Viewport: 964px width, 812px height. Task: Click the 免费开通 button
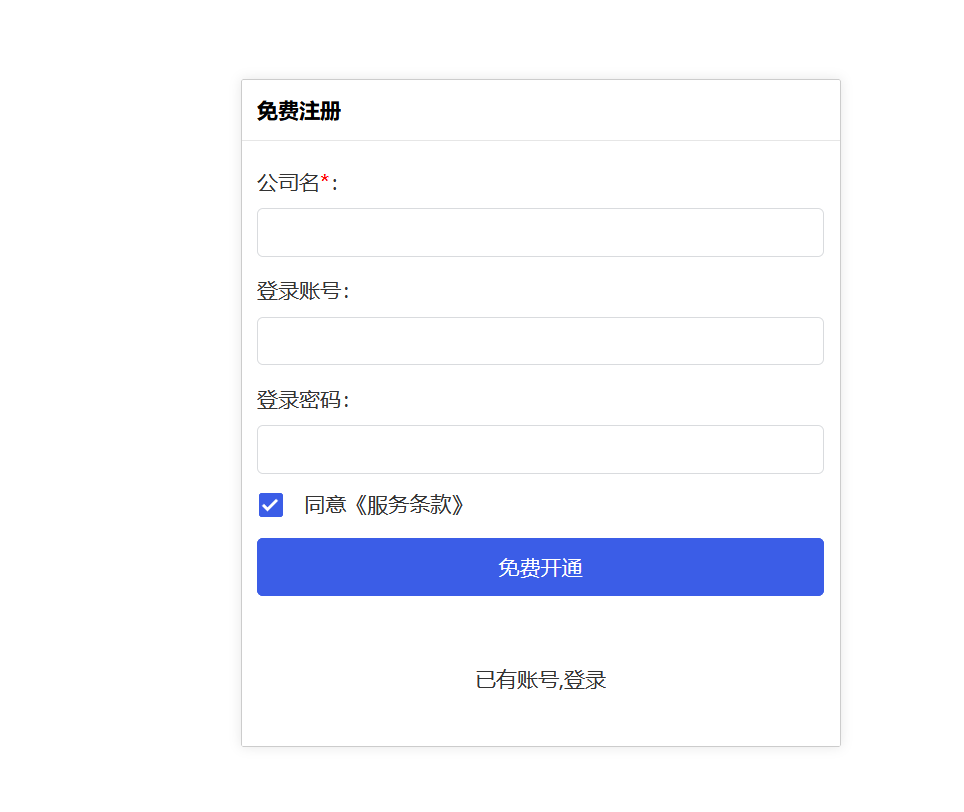pos(540,567)
